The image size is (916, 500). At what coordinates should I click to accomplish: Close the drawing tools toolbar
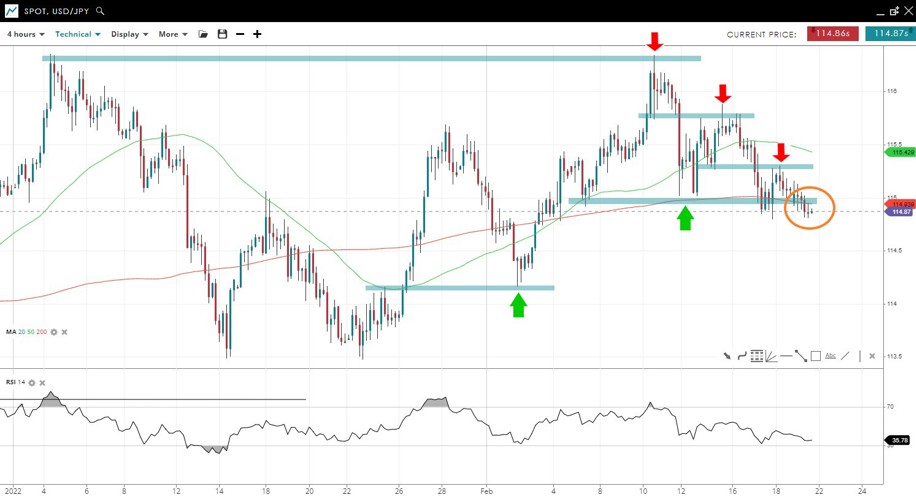[x=872, y=356]
